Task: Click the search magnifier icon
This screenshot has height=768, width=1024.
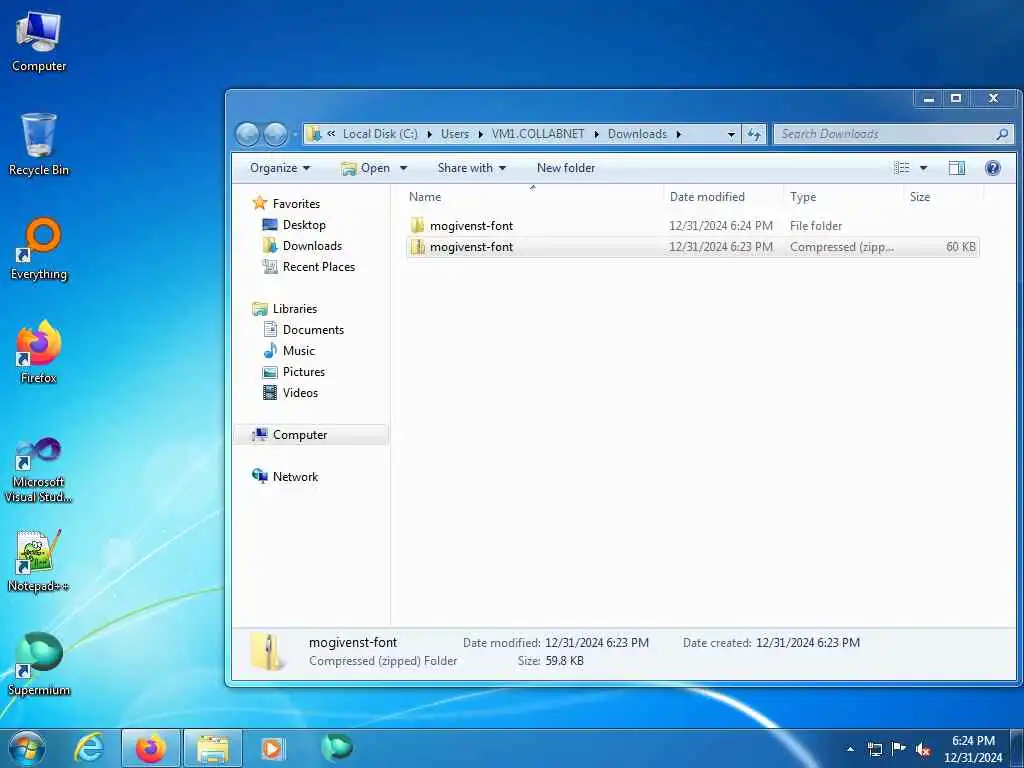Action: (1002, 134)
